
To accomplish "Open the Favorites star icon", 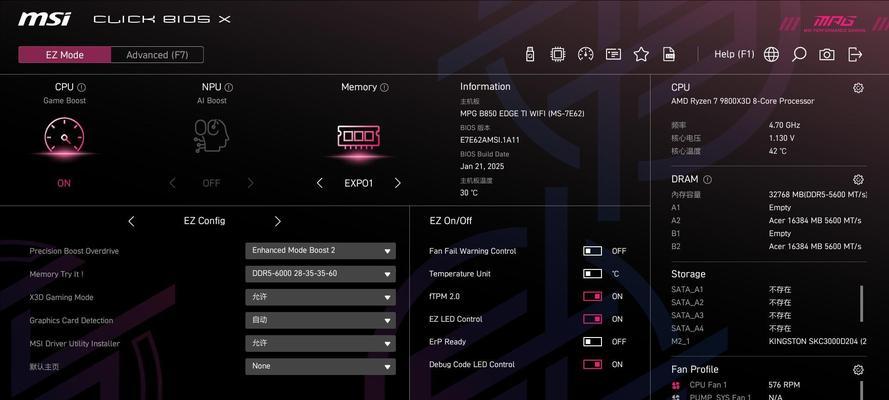I will point(641,54).
